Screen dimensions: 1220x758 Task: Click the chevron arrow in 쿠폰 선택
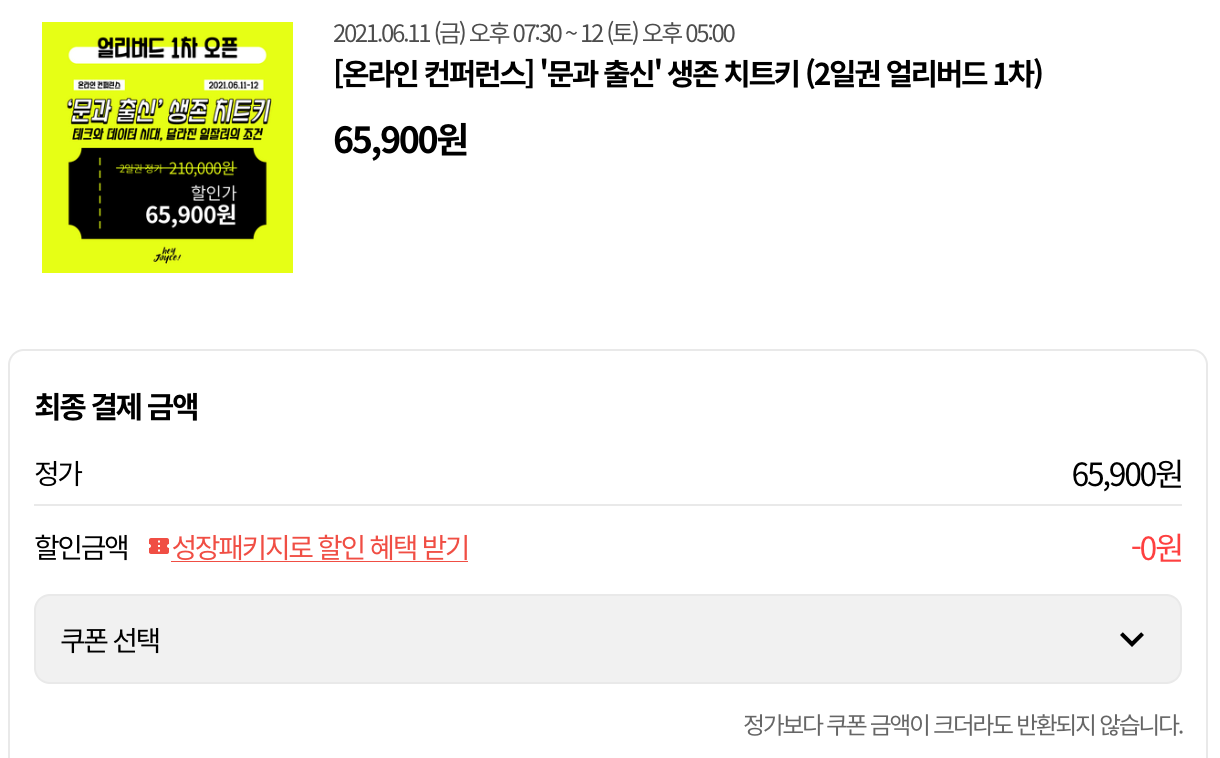1131,639
